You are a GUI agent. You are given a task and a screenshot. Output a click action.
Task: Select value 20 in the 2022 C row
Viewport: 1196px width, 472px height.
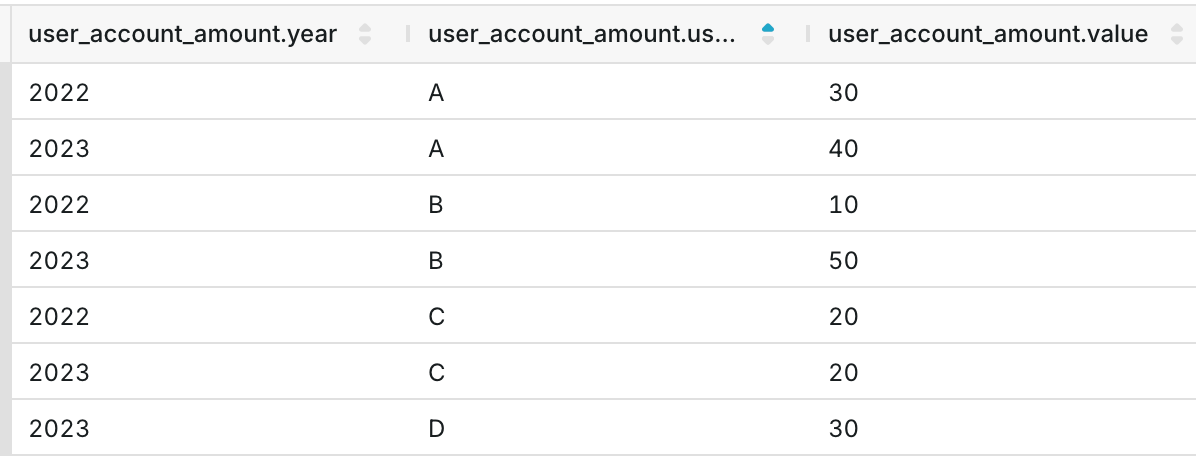tap(844, 317)
